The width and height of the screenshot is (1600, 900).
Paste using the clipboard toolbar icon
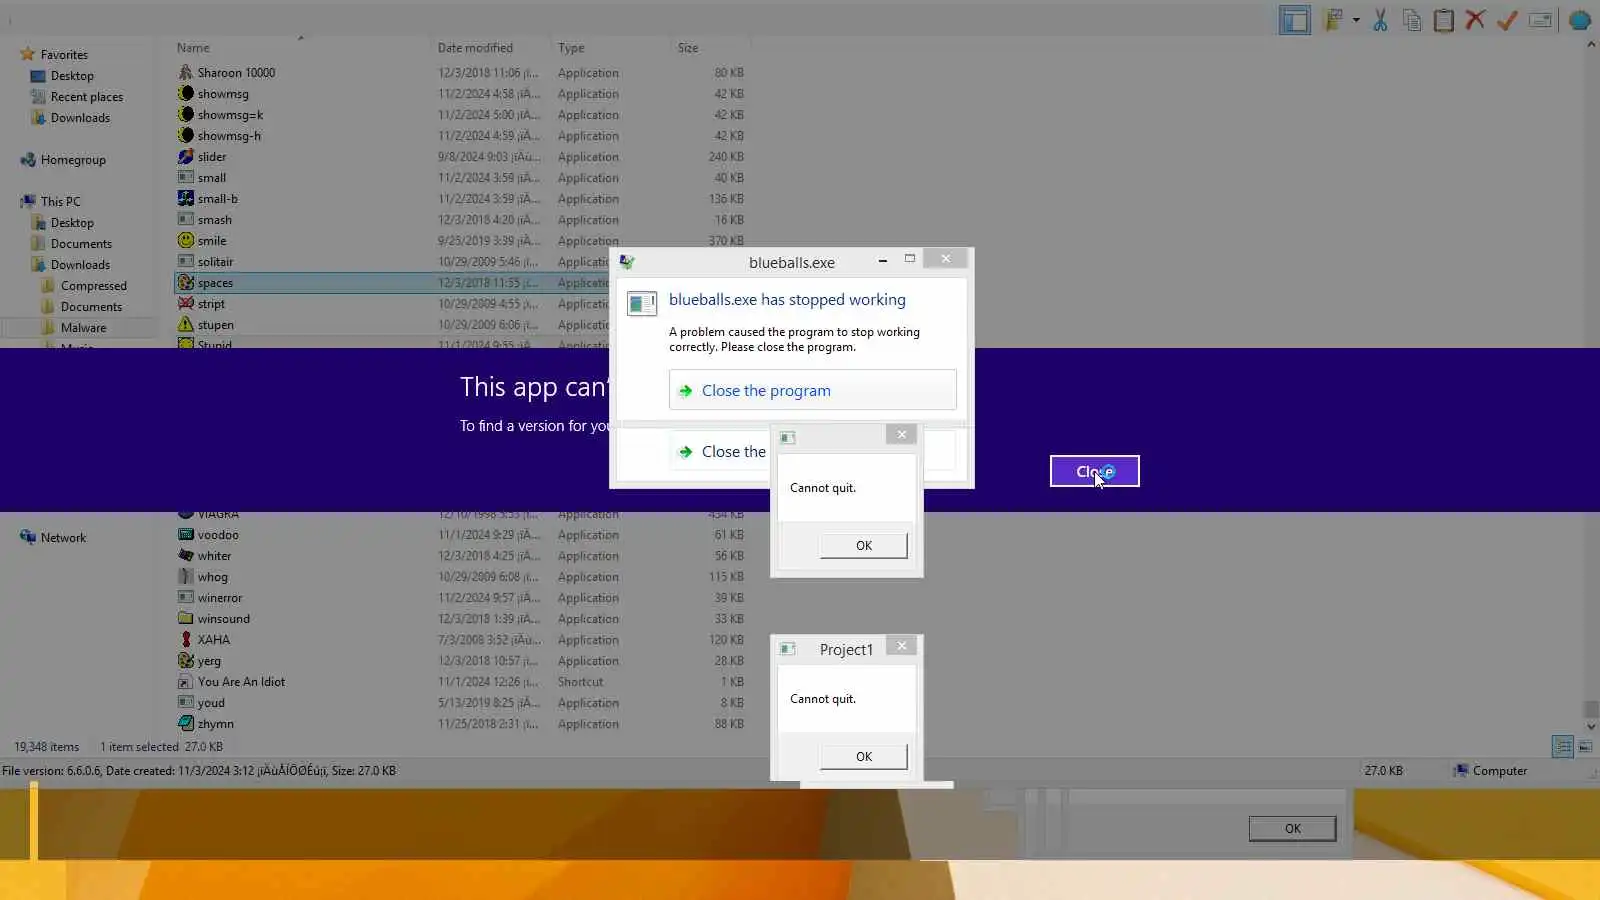1443,20
